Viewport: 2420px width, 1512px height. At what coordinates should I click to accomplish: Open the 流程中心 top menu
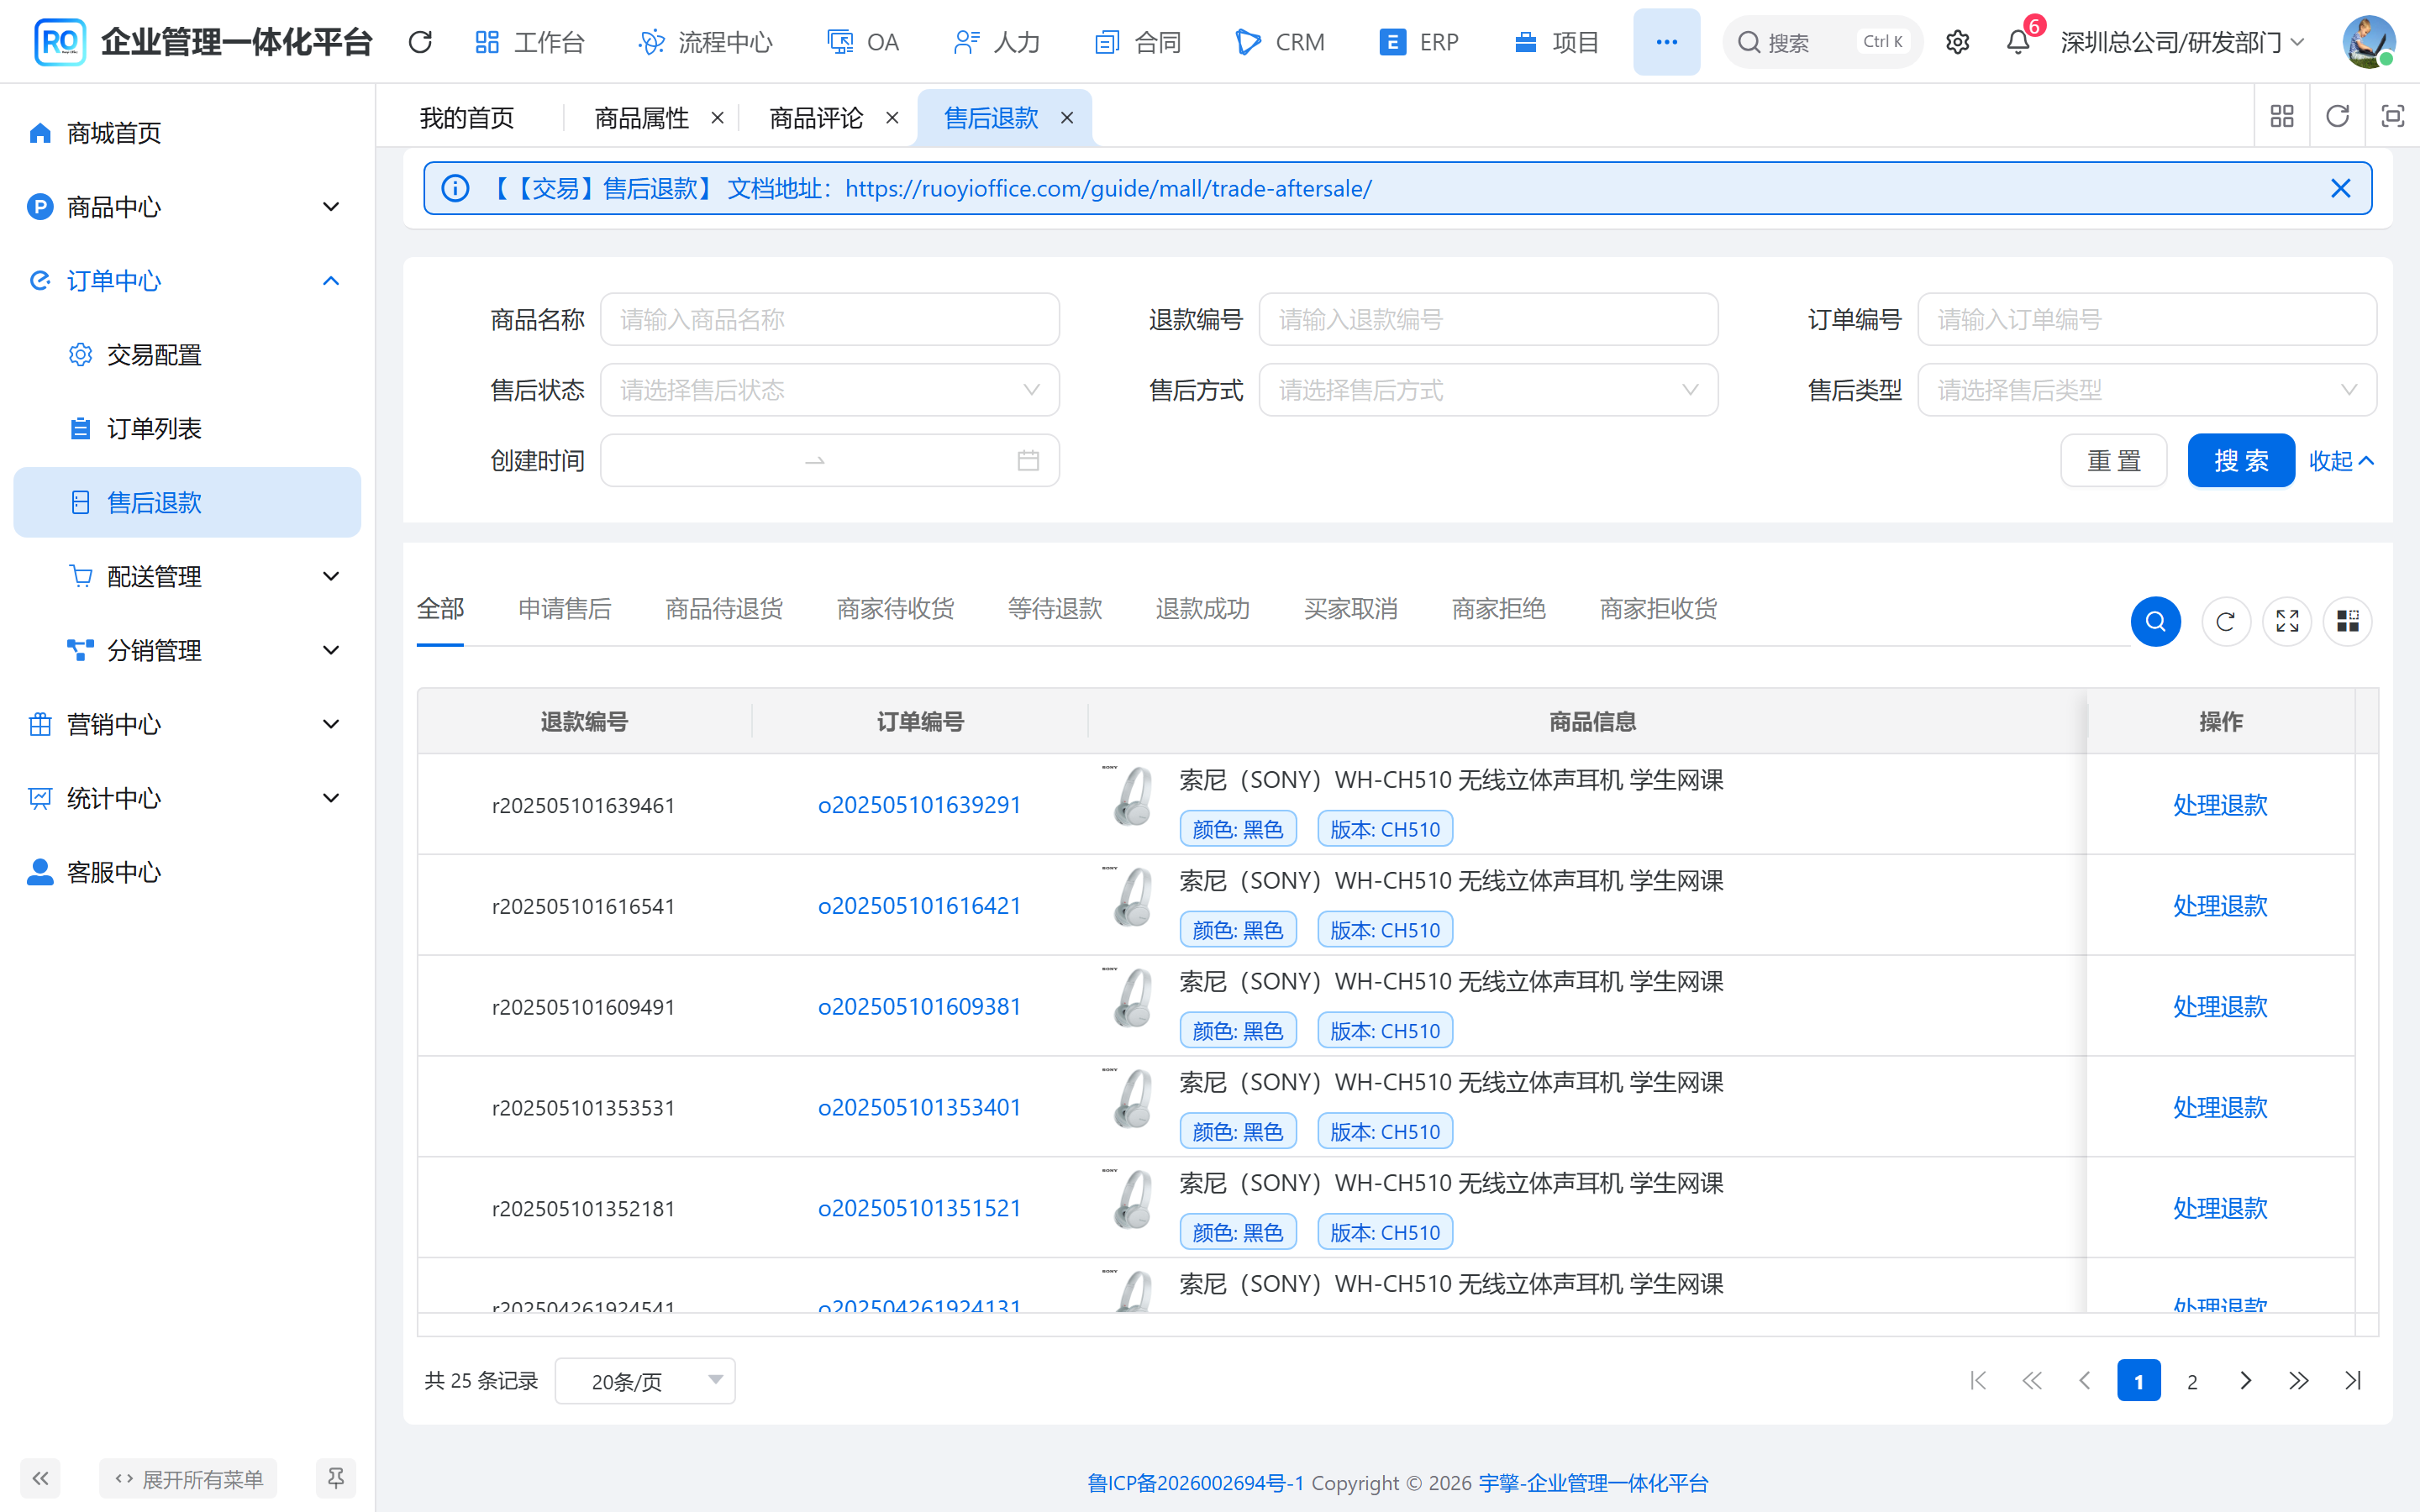(x=706, y=42)
